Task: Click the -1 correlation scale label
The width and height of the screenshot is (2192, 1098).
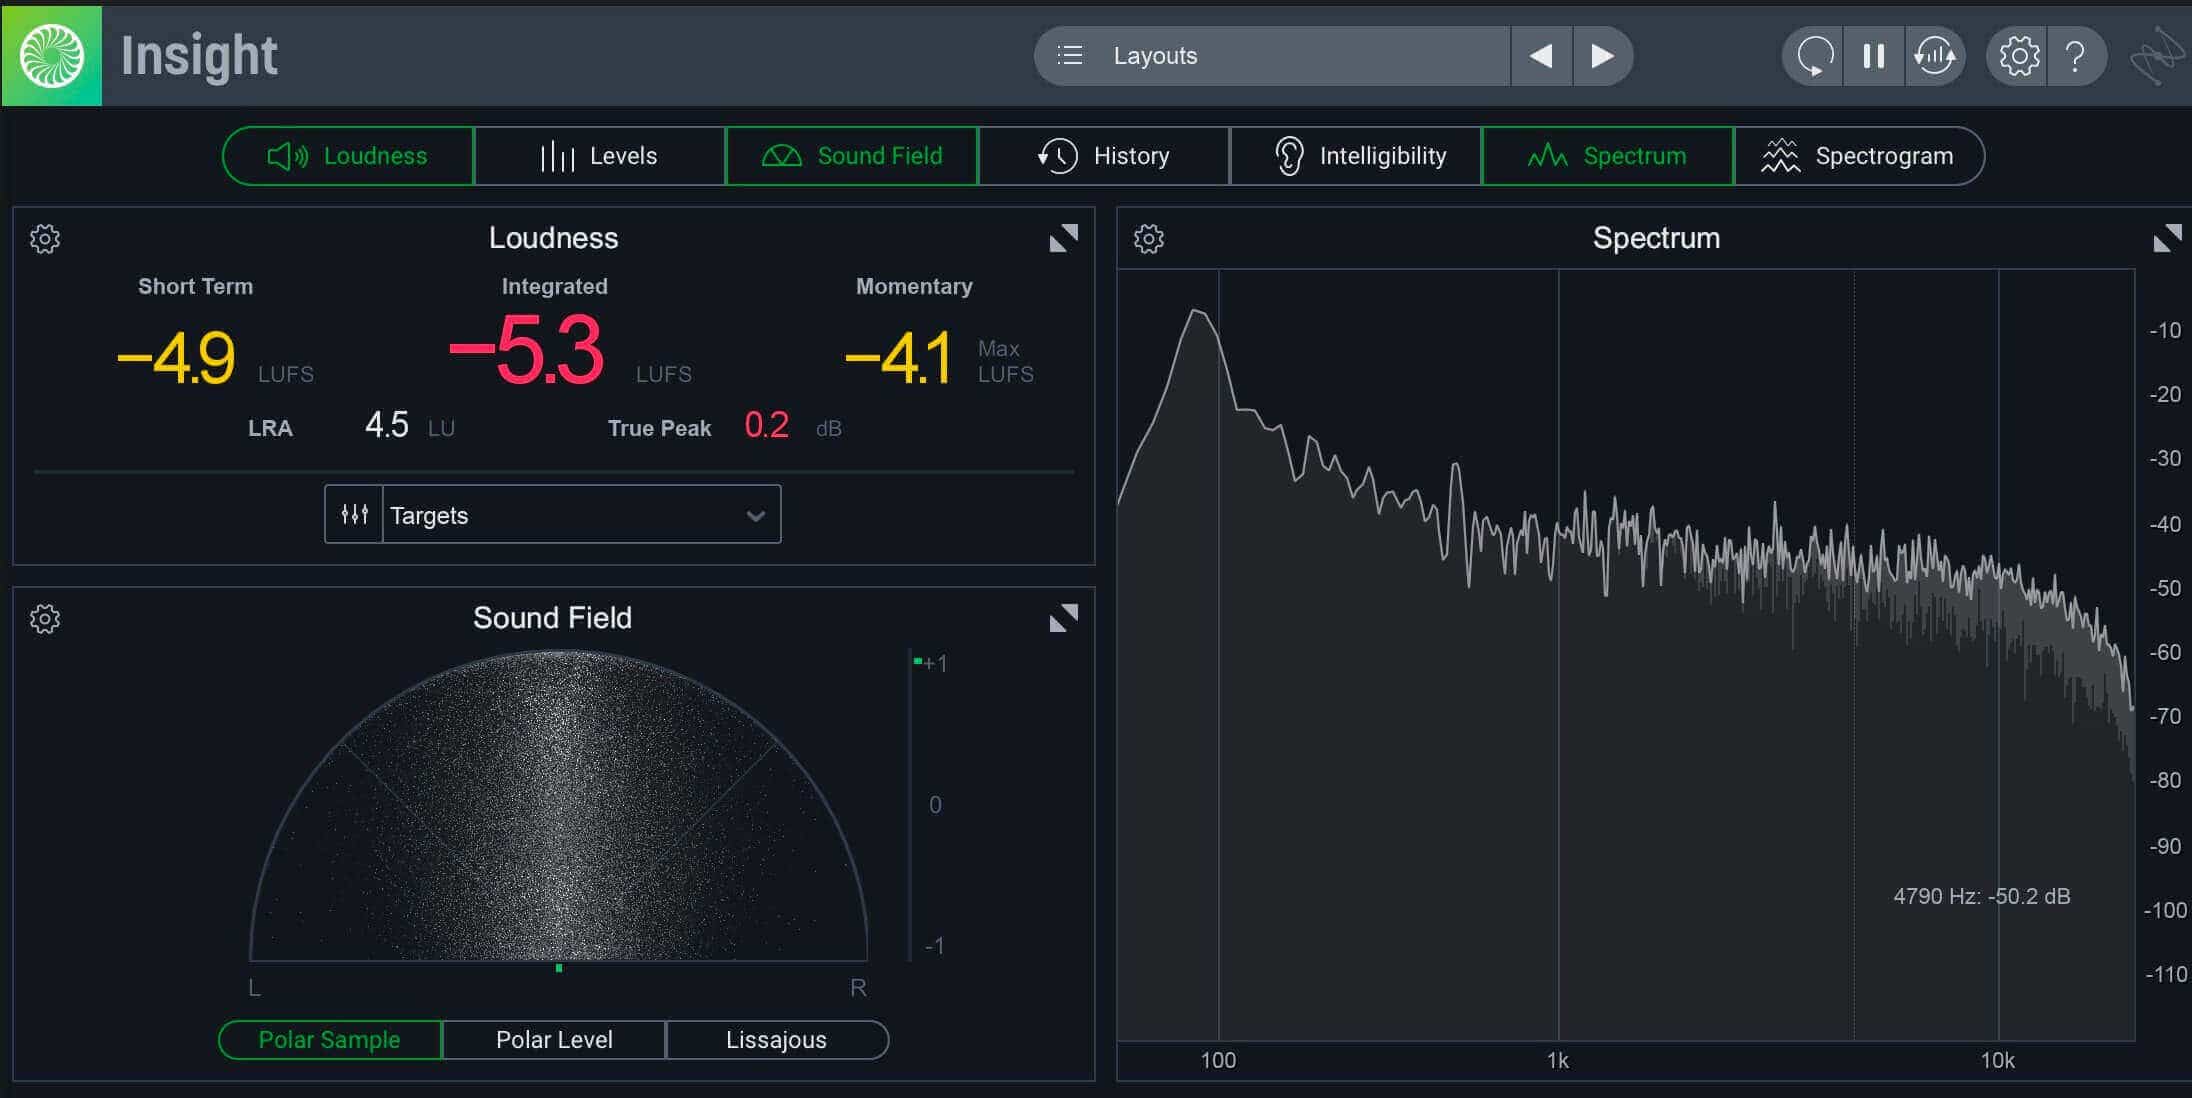Action: [935, 945]
